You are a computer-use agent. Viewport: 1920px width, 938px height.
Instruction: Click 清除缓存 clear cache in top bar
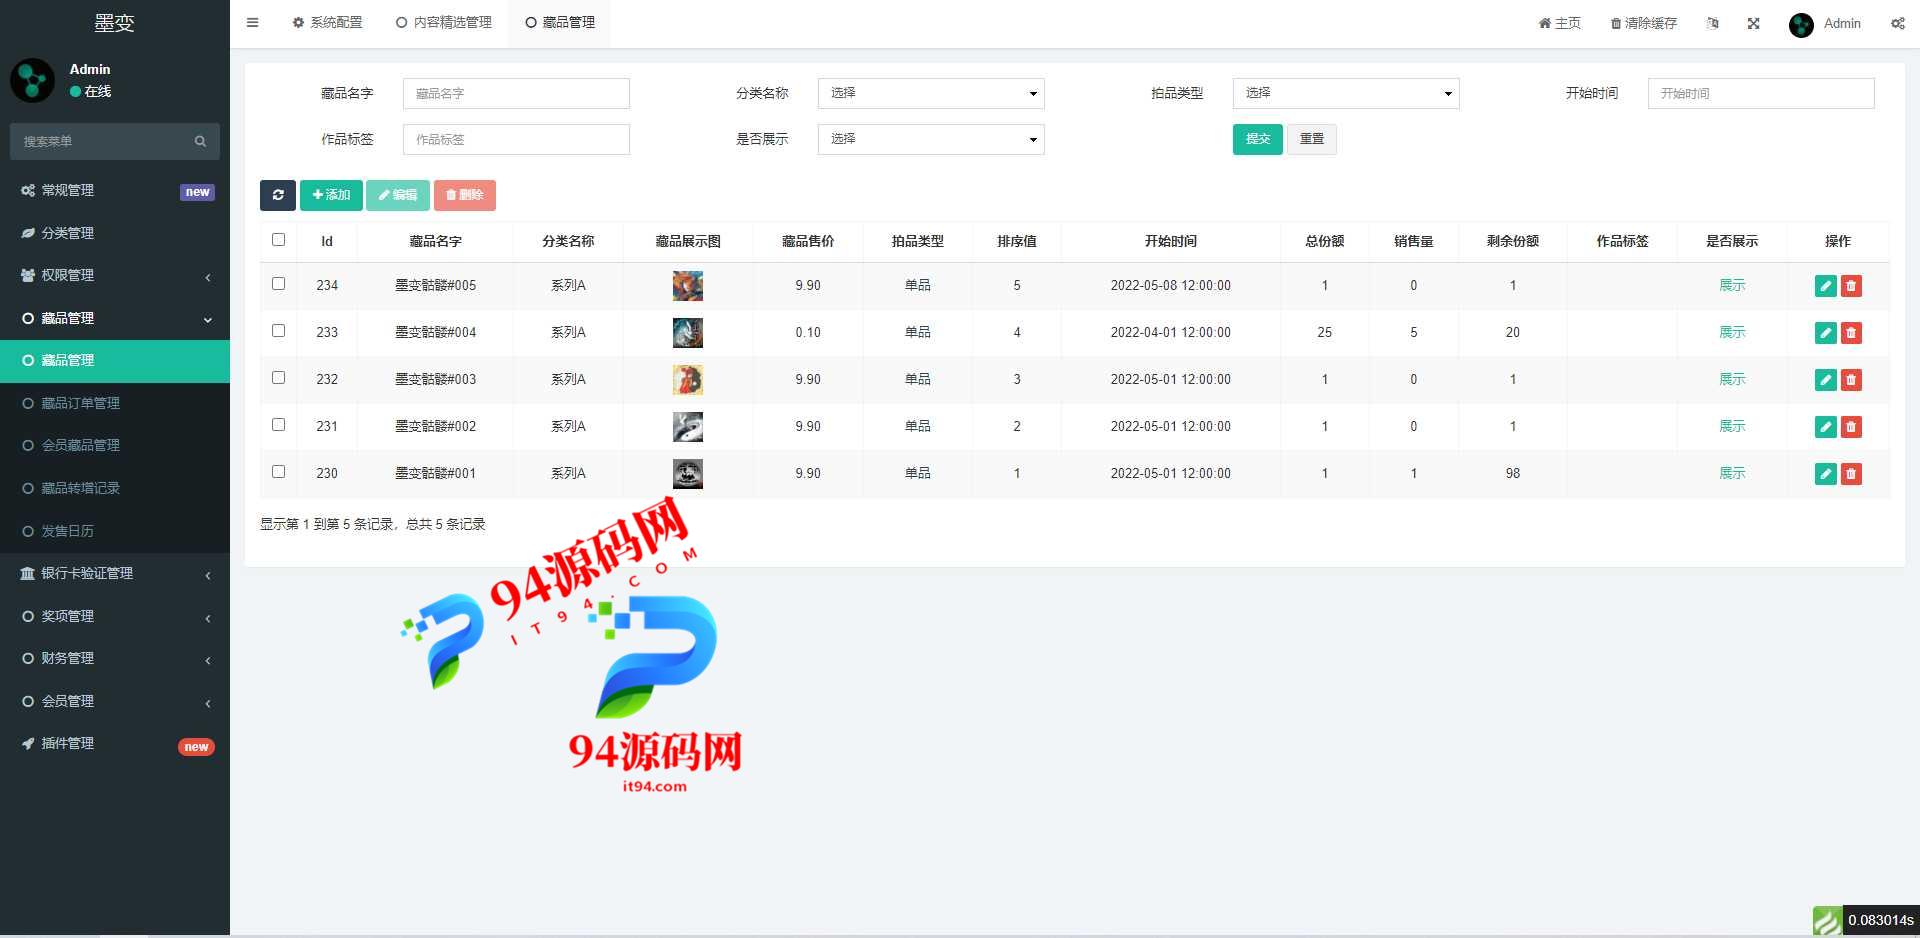click(1643, 23)
